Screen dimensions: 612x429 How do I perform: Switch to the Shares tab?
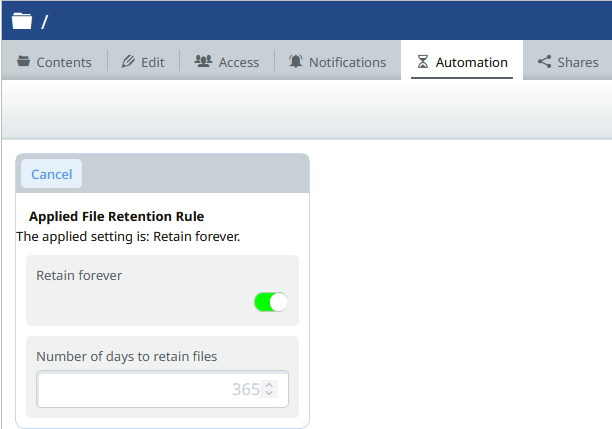coord(568,62)
